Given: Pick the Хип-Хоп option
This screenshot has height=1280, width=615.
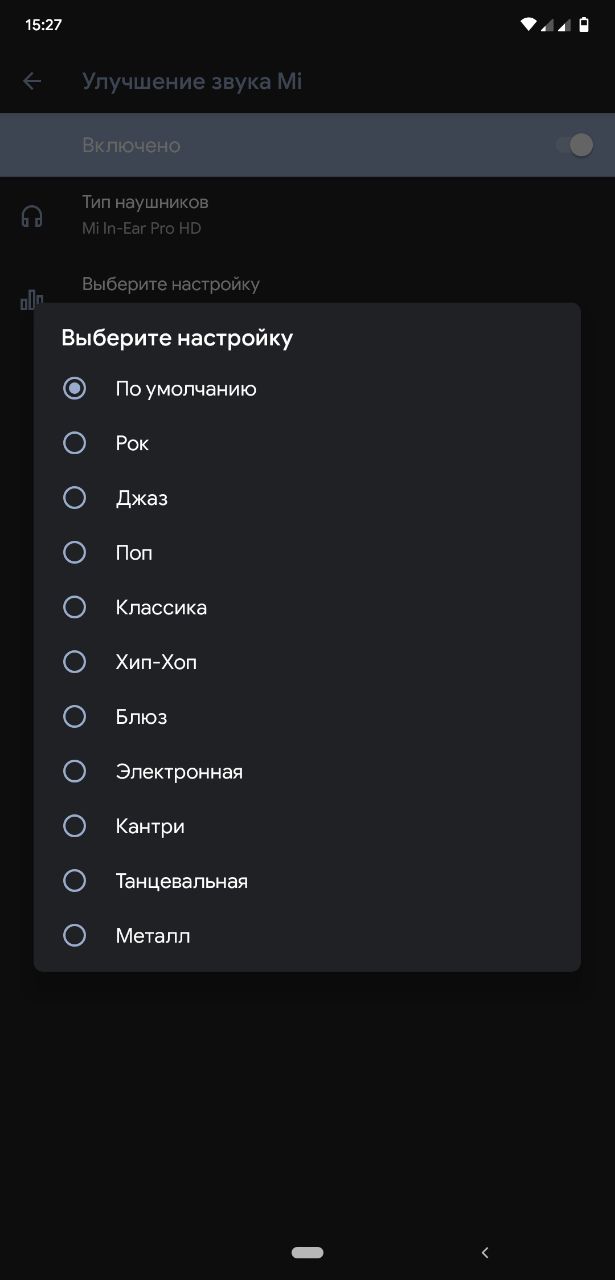Looking at the screenshot, I should click(x=307, y=662).
